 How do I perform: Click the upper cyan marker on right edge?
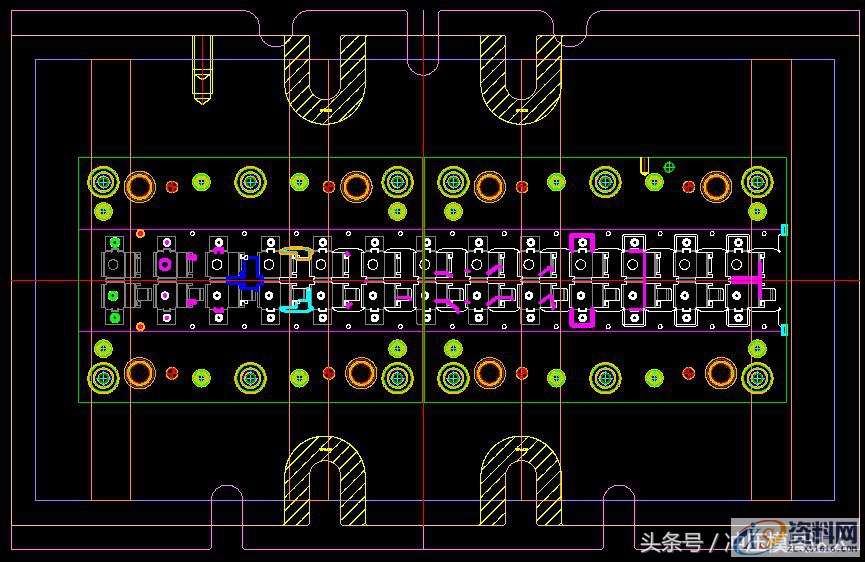[x=784, y=230]
